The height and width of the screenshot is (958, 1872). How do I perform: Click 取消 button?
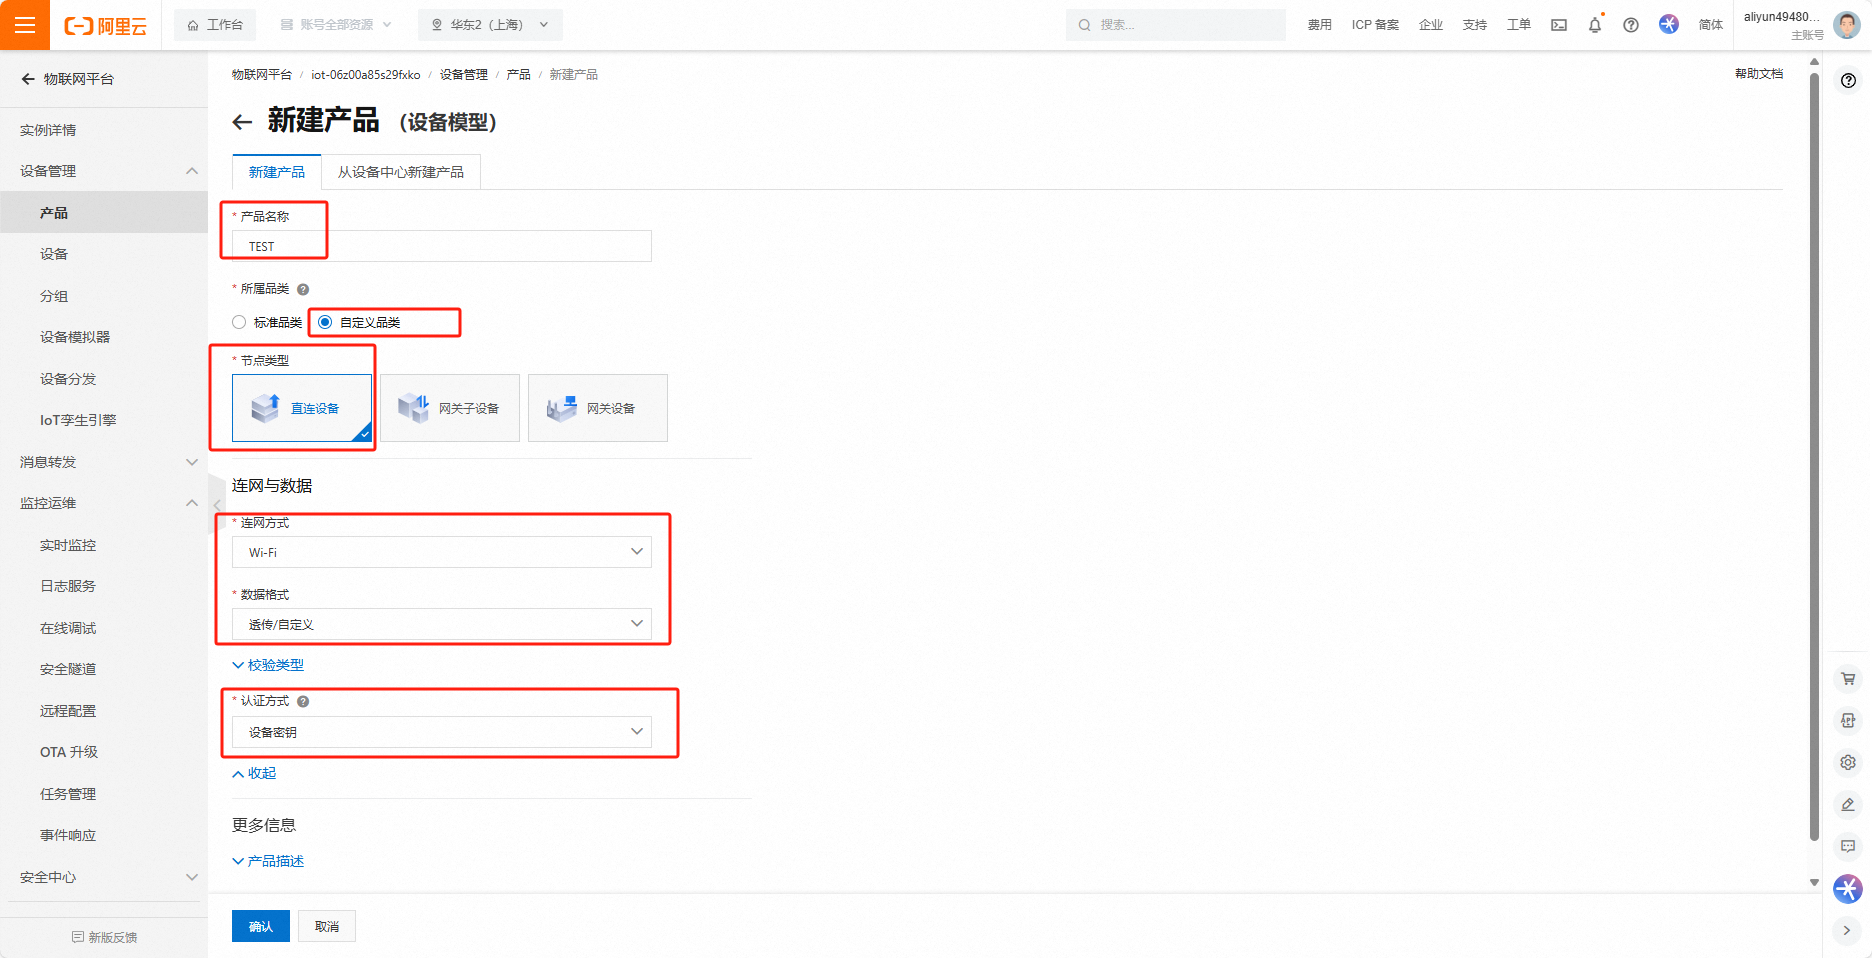(x=327, y=926)
